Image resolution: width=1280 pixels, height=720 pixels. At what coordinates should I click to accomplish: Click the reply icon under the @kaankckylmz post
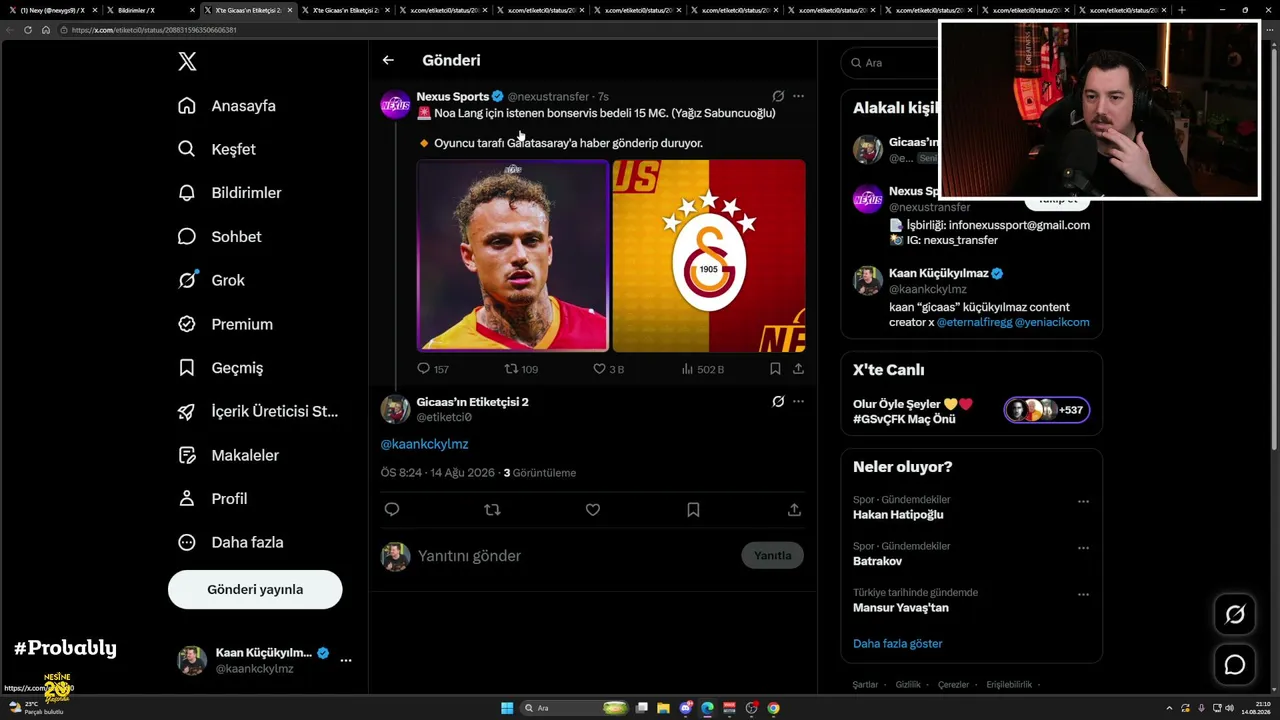[x=392, y=510]
